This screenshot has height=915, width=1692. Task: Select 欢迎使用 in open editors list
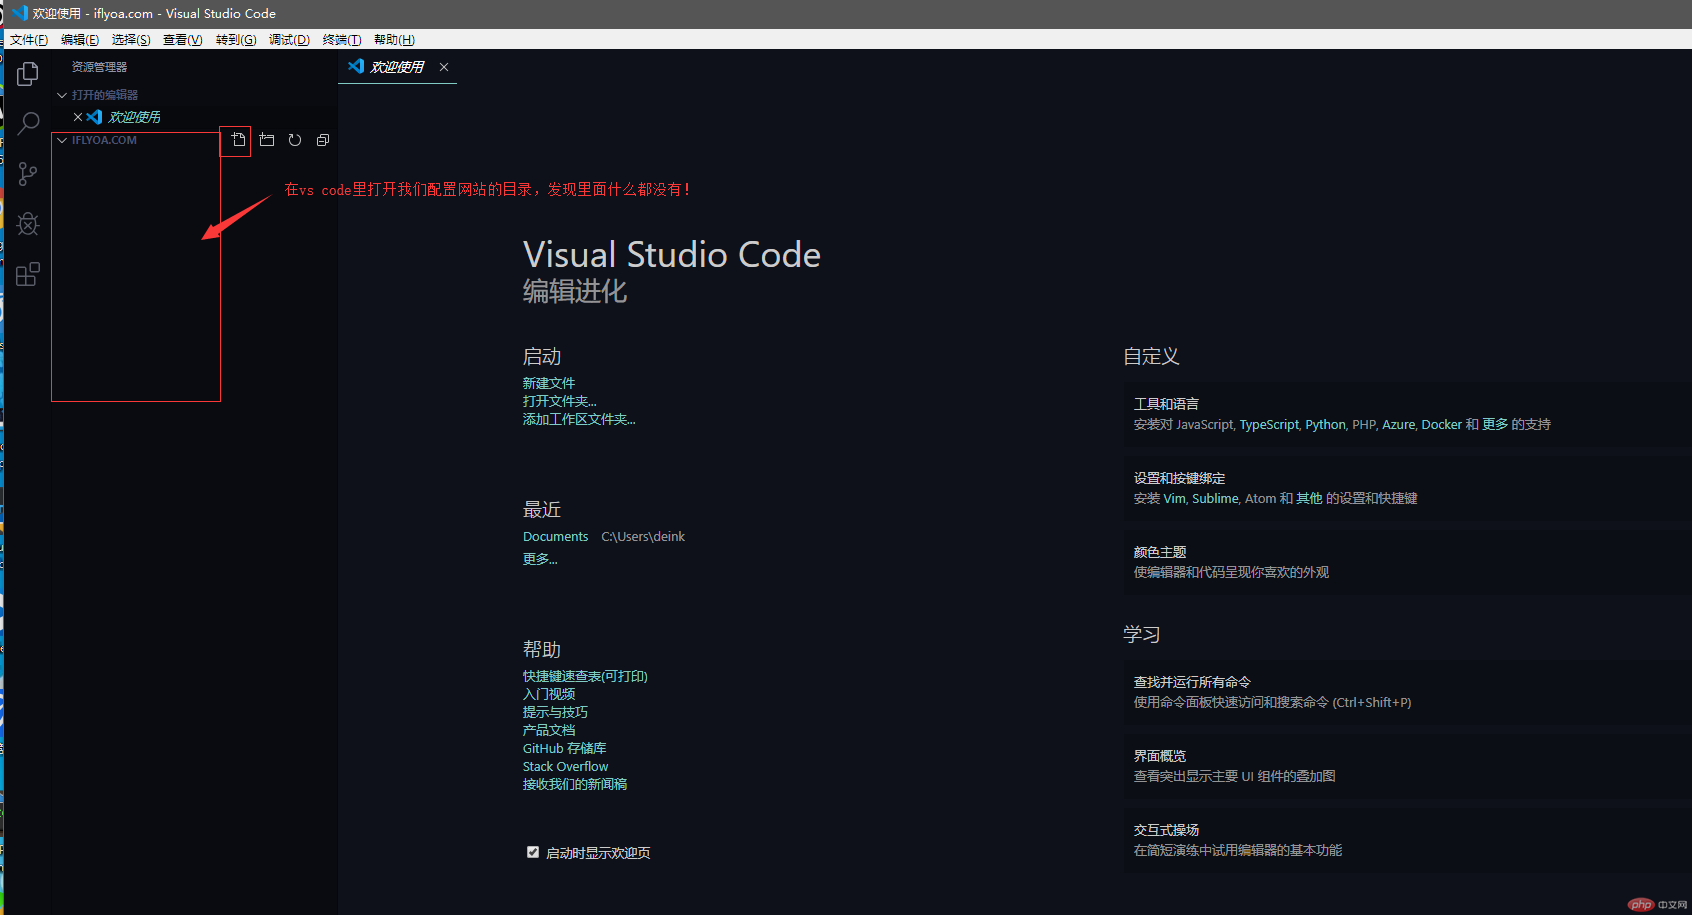(134, 117)
